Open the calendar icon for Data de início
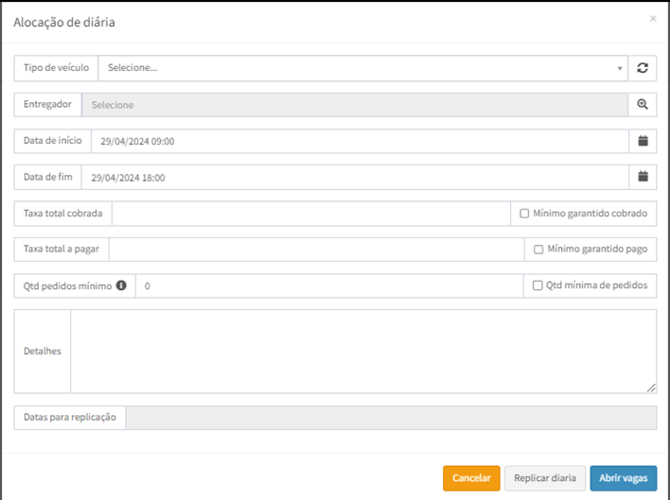Viewport: 670px width, 500px height. 643,141
